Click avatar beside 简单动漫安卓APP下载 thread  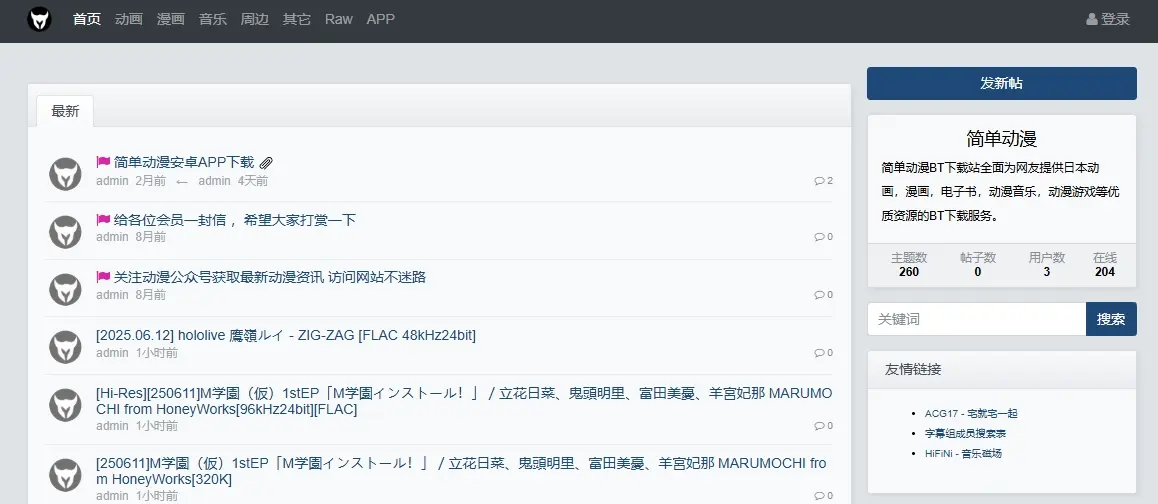coord(65,174)
